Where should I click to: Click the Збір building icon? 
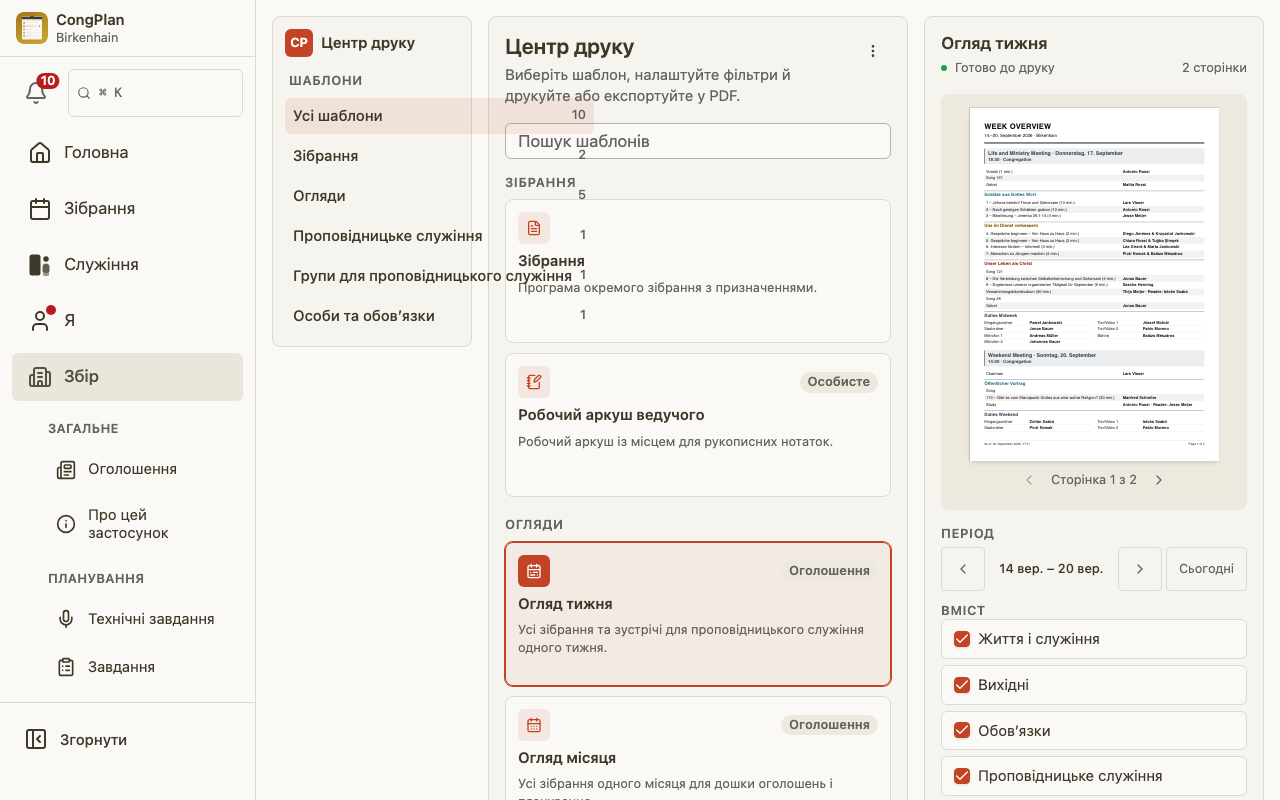[40, 377]
